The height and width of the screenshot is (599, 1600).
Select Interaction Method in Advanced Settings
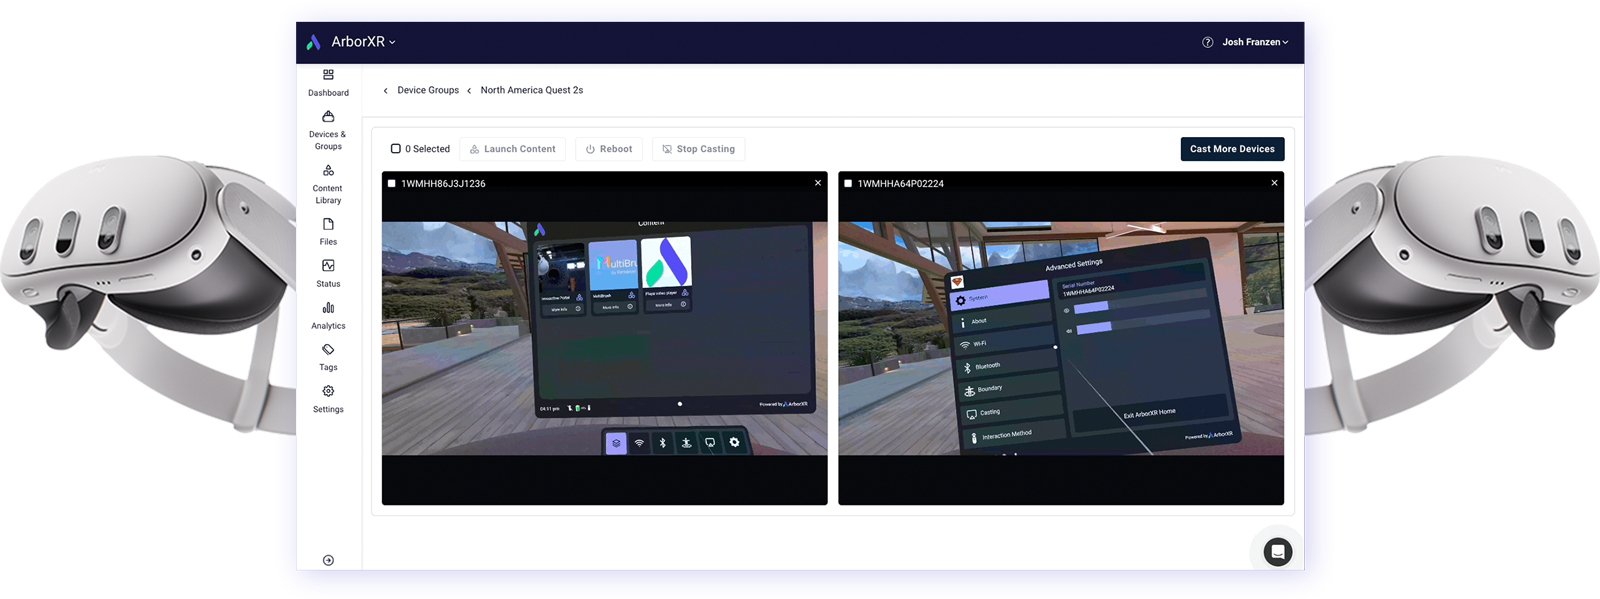click(1015, 434)
